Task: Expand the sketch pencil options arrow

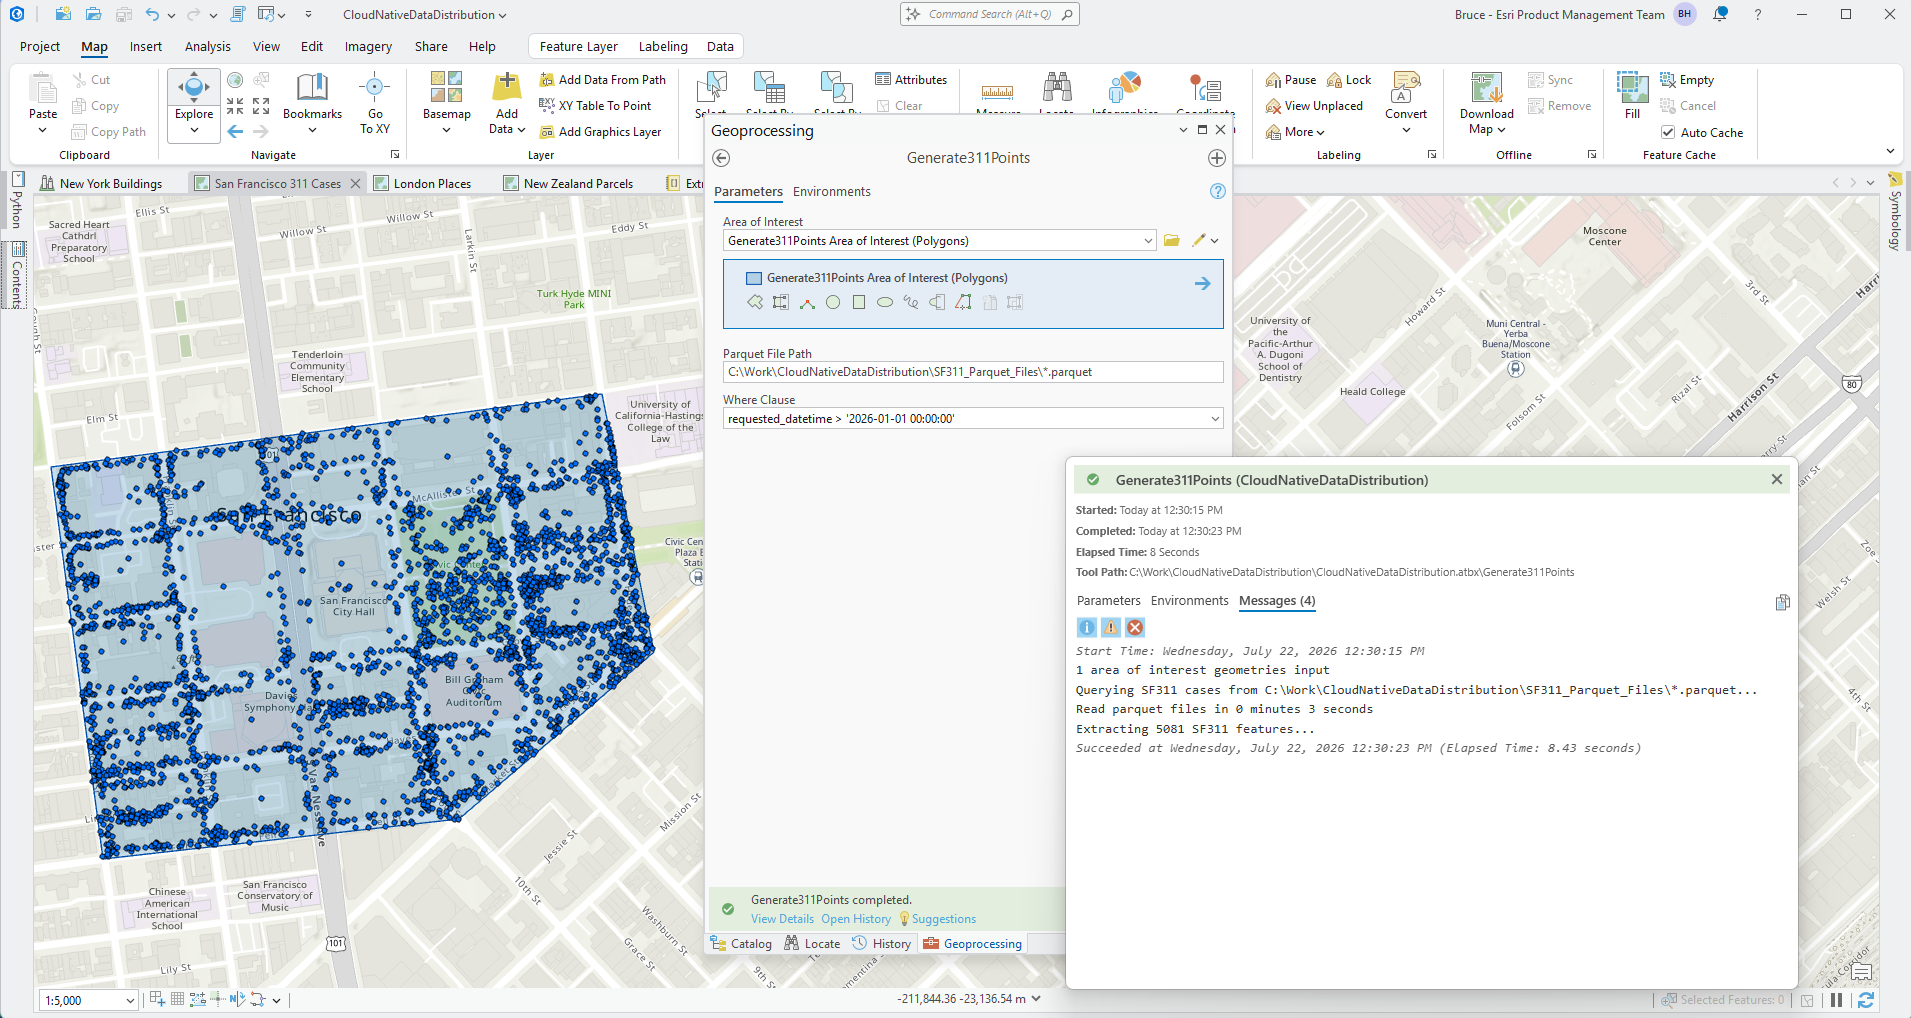Action: click(1215, 241)
